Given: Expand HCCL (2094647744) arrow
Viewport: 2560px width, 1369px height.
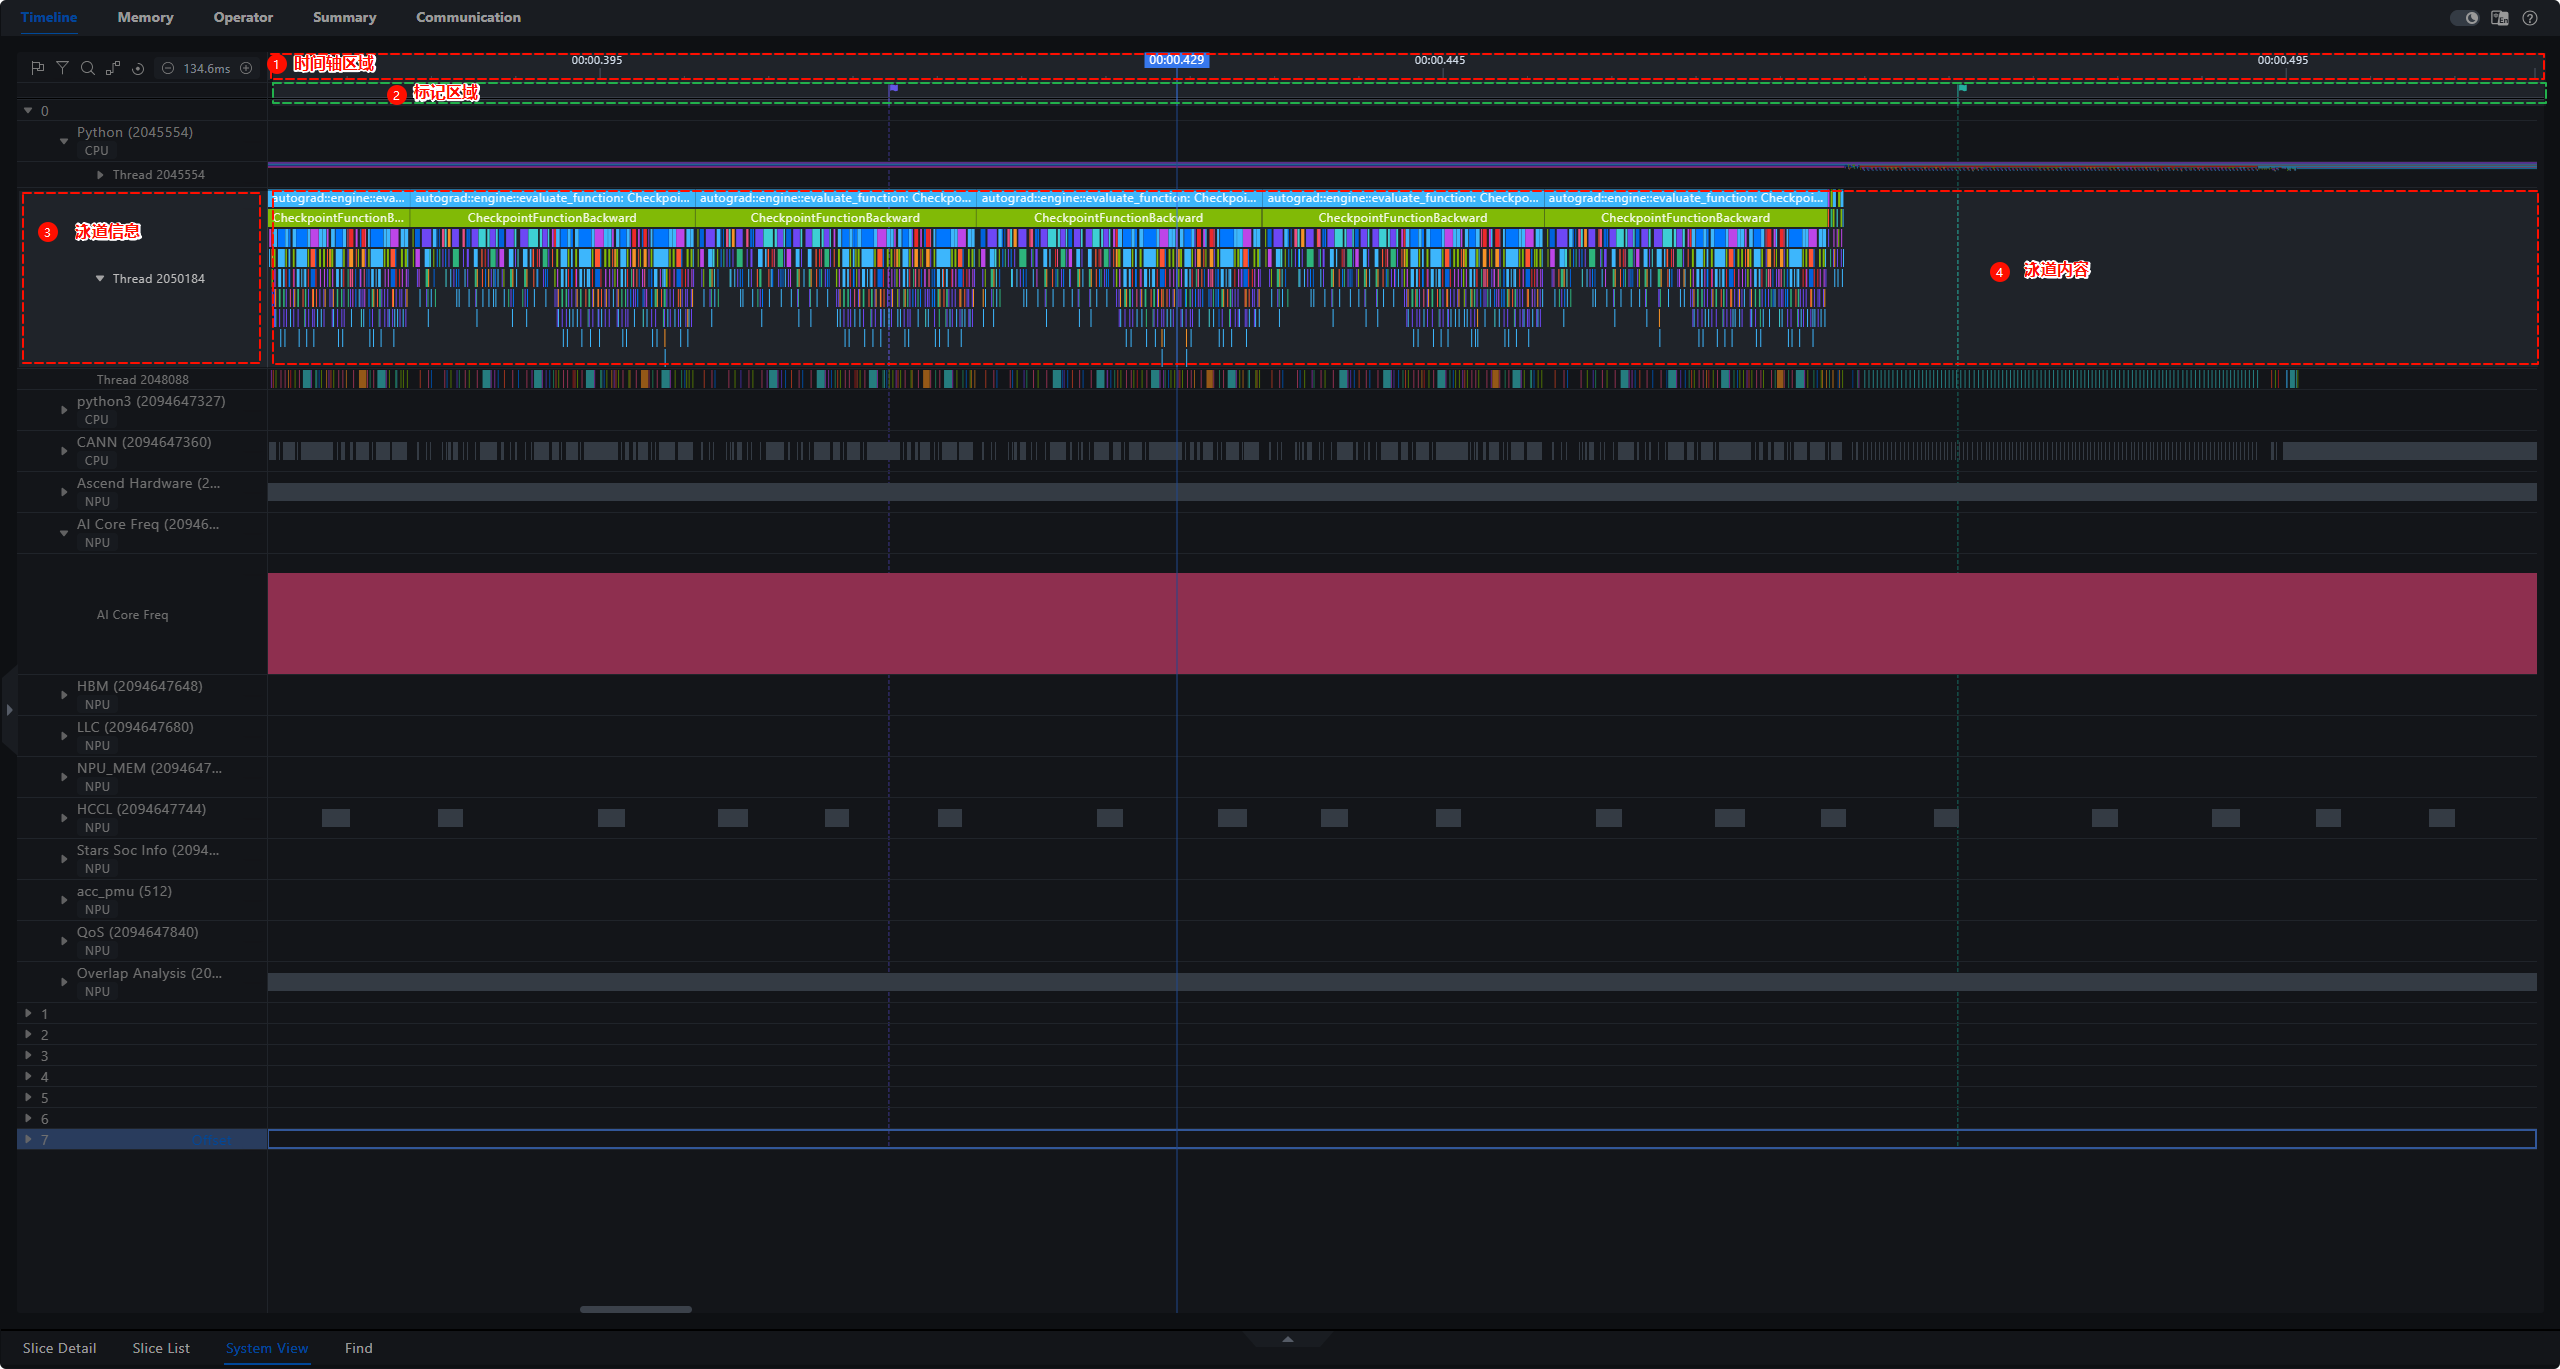Looking at the screenshot, I should pyautogui.click(x=64, y=818).
